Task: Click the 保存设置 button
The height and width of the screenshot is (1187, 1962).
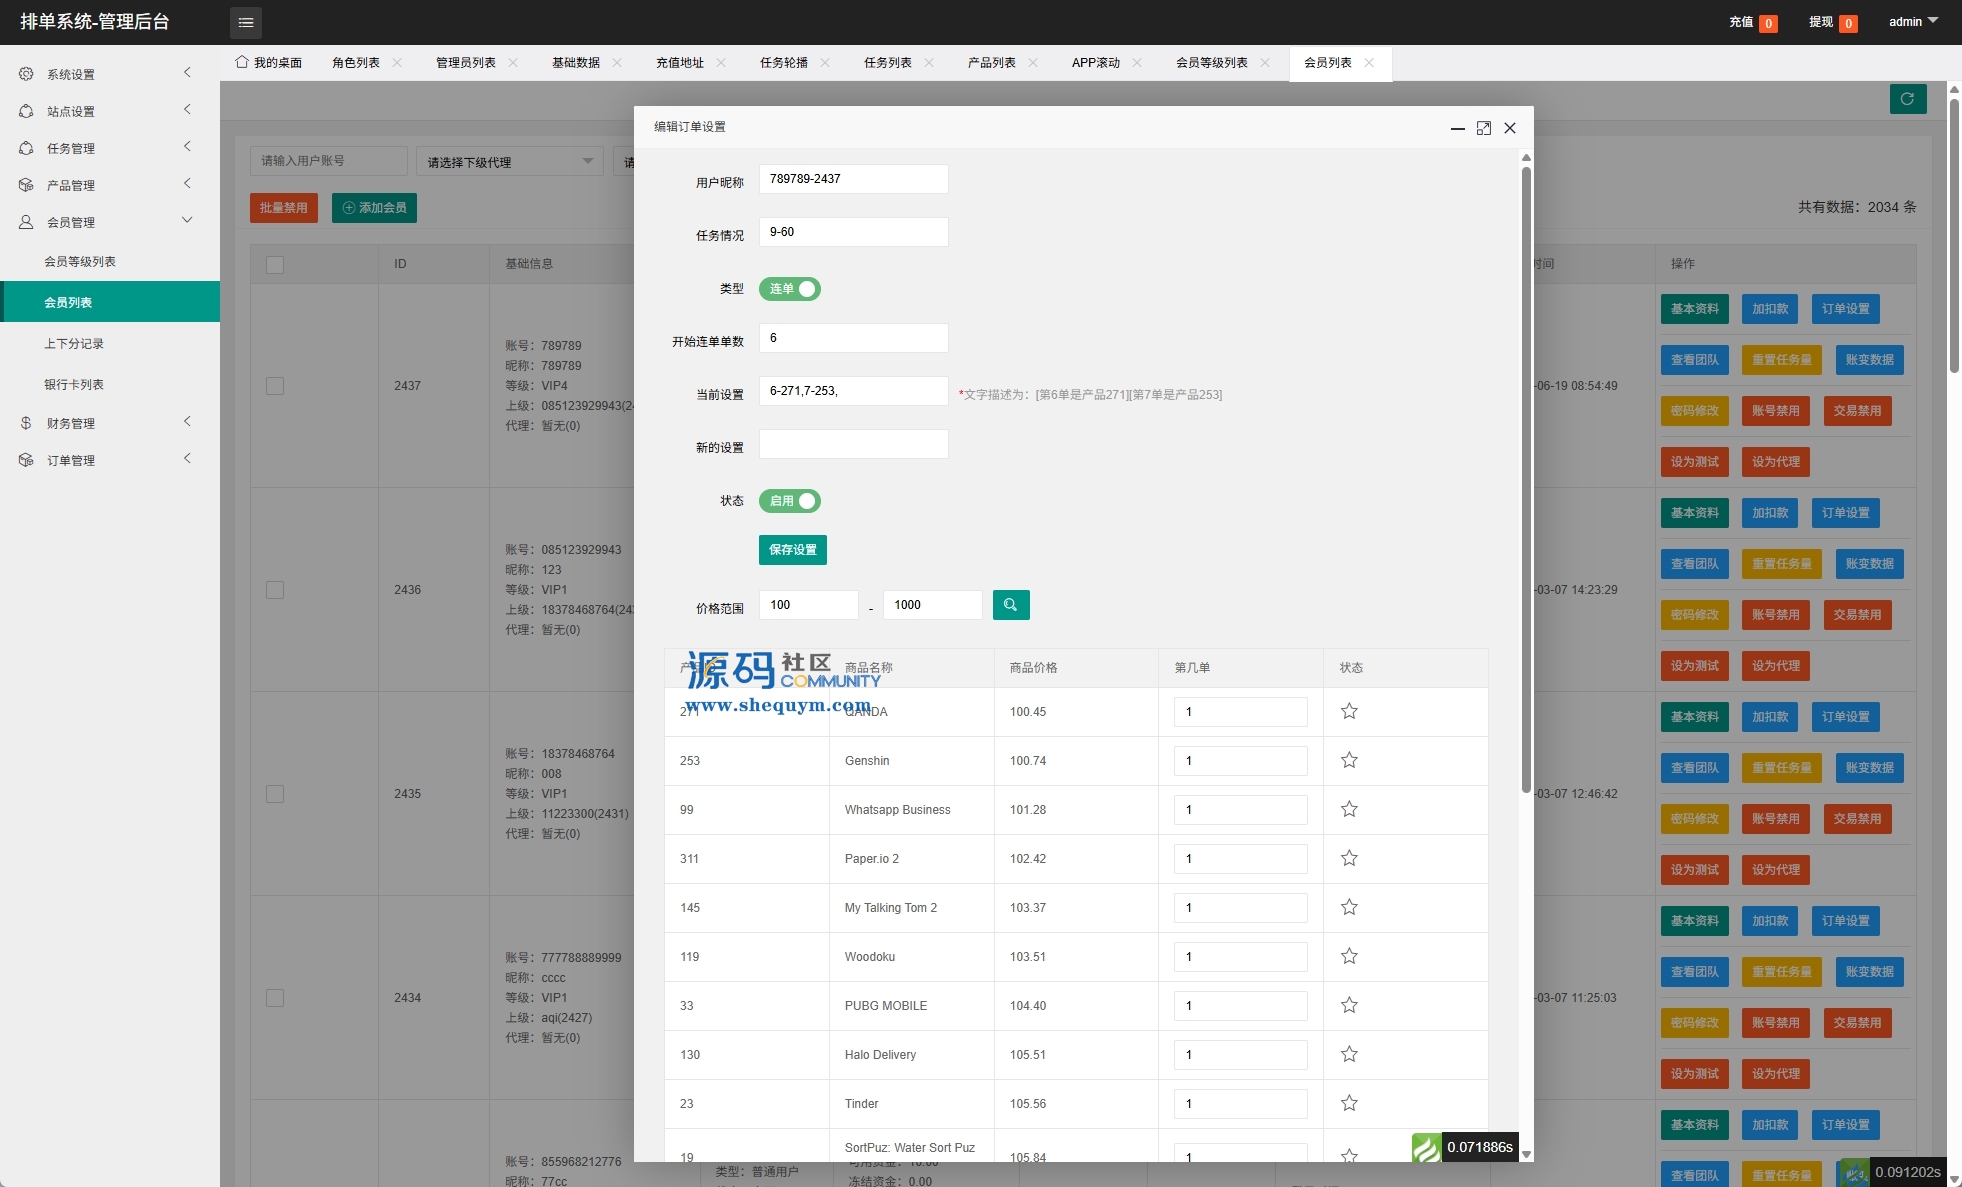Action: pos(792,550)
